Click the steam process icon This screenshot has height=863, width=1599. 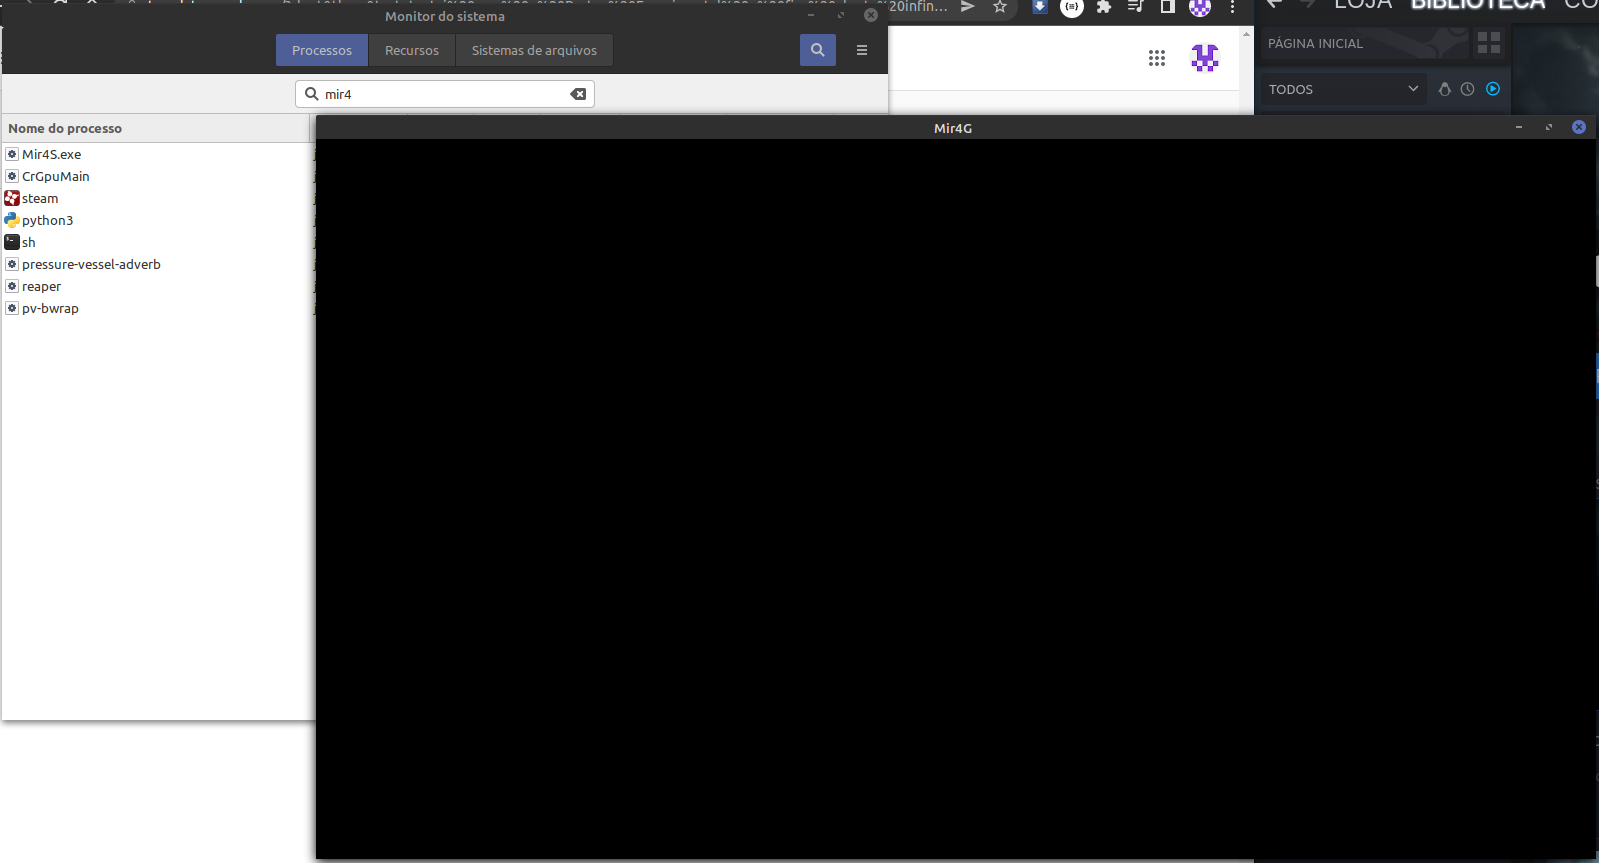[x=12, y=198]
